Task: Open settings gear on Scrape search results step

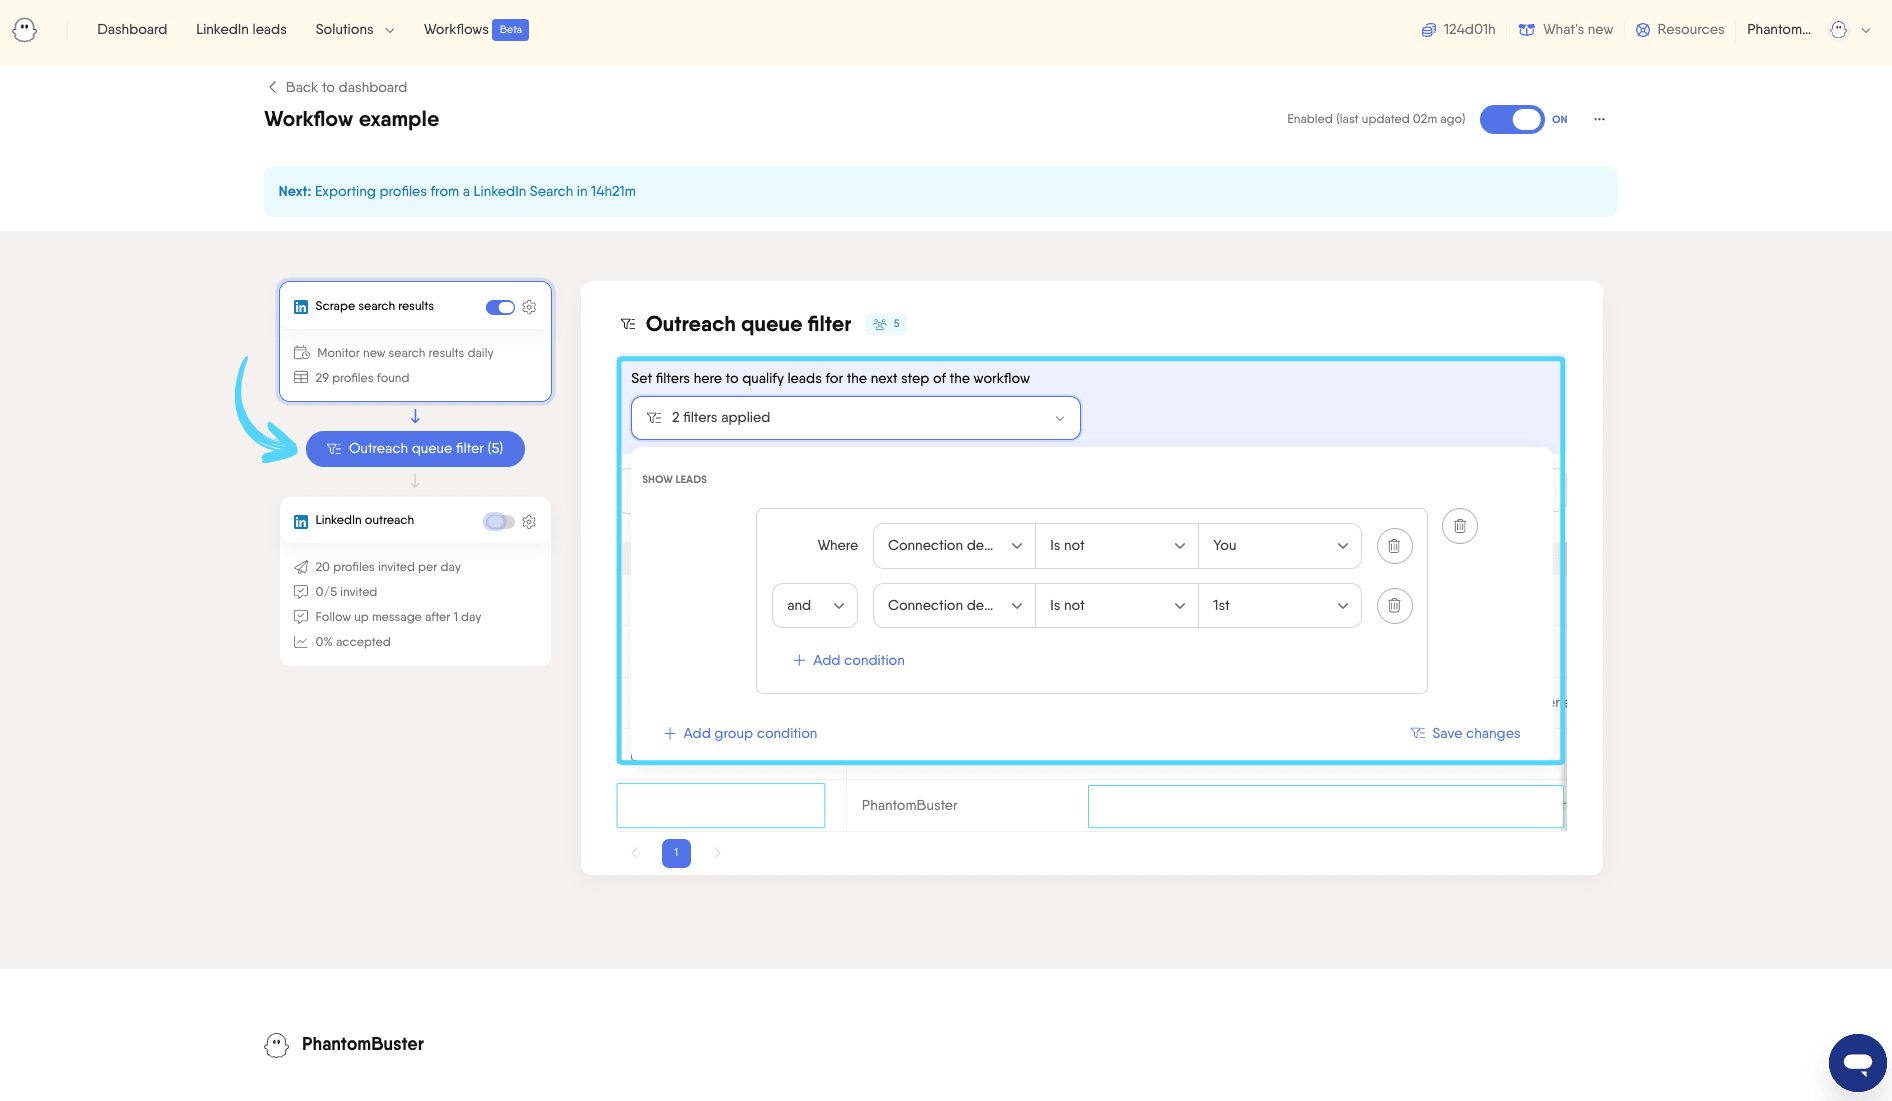Action: point(529,307)
